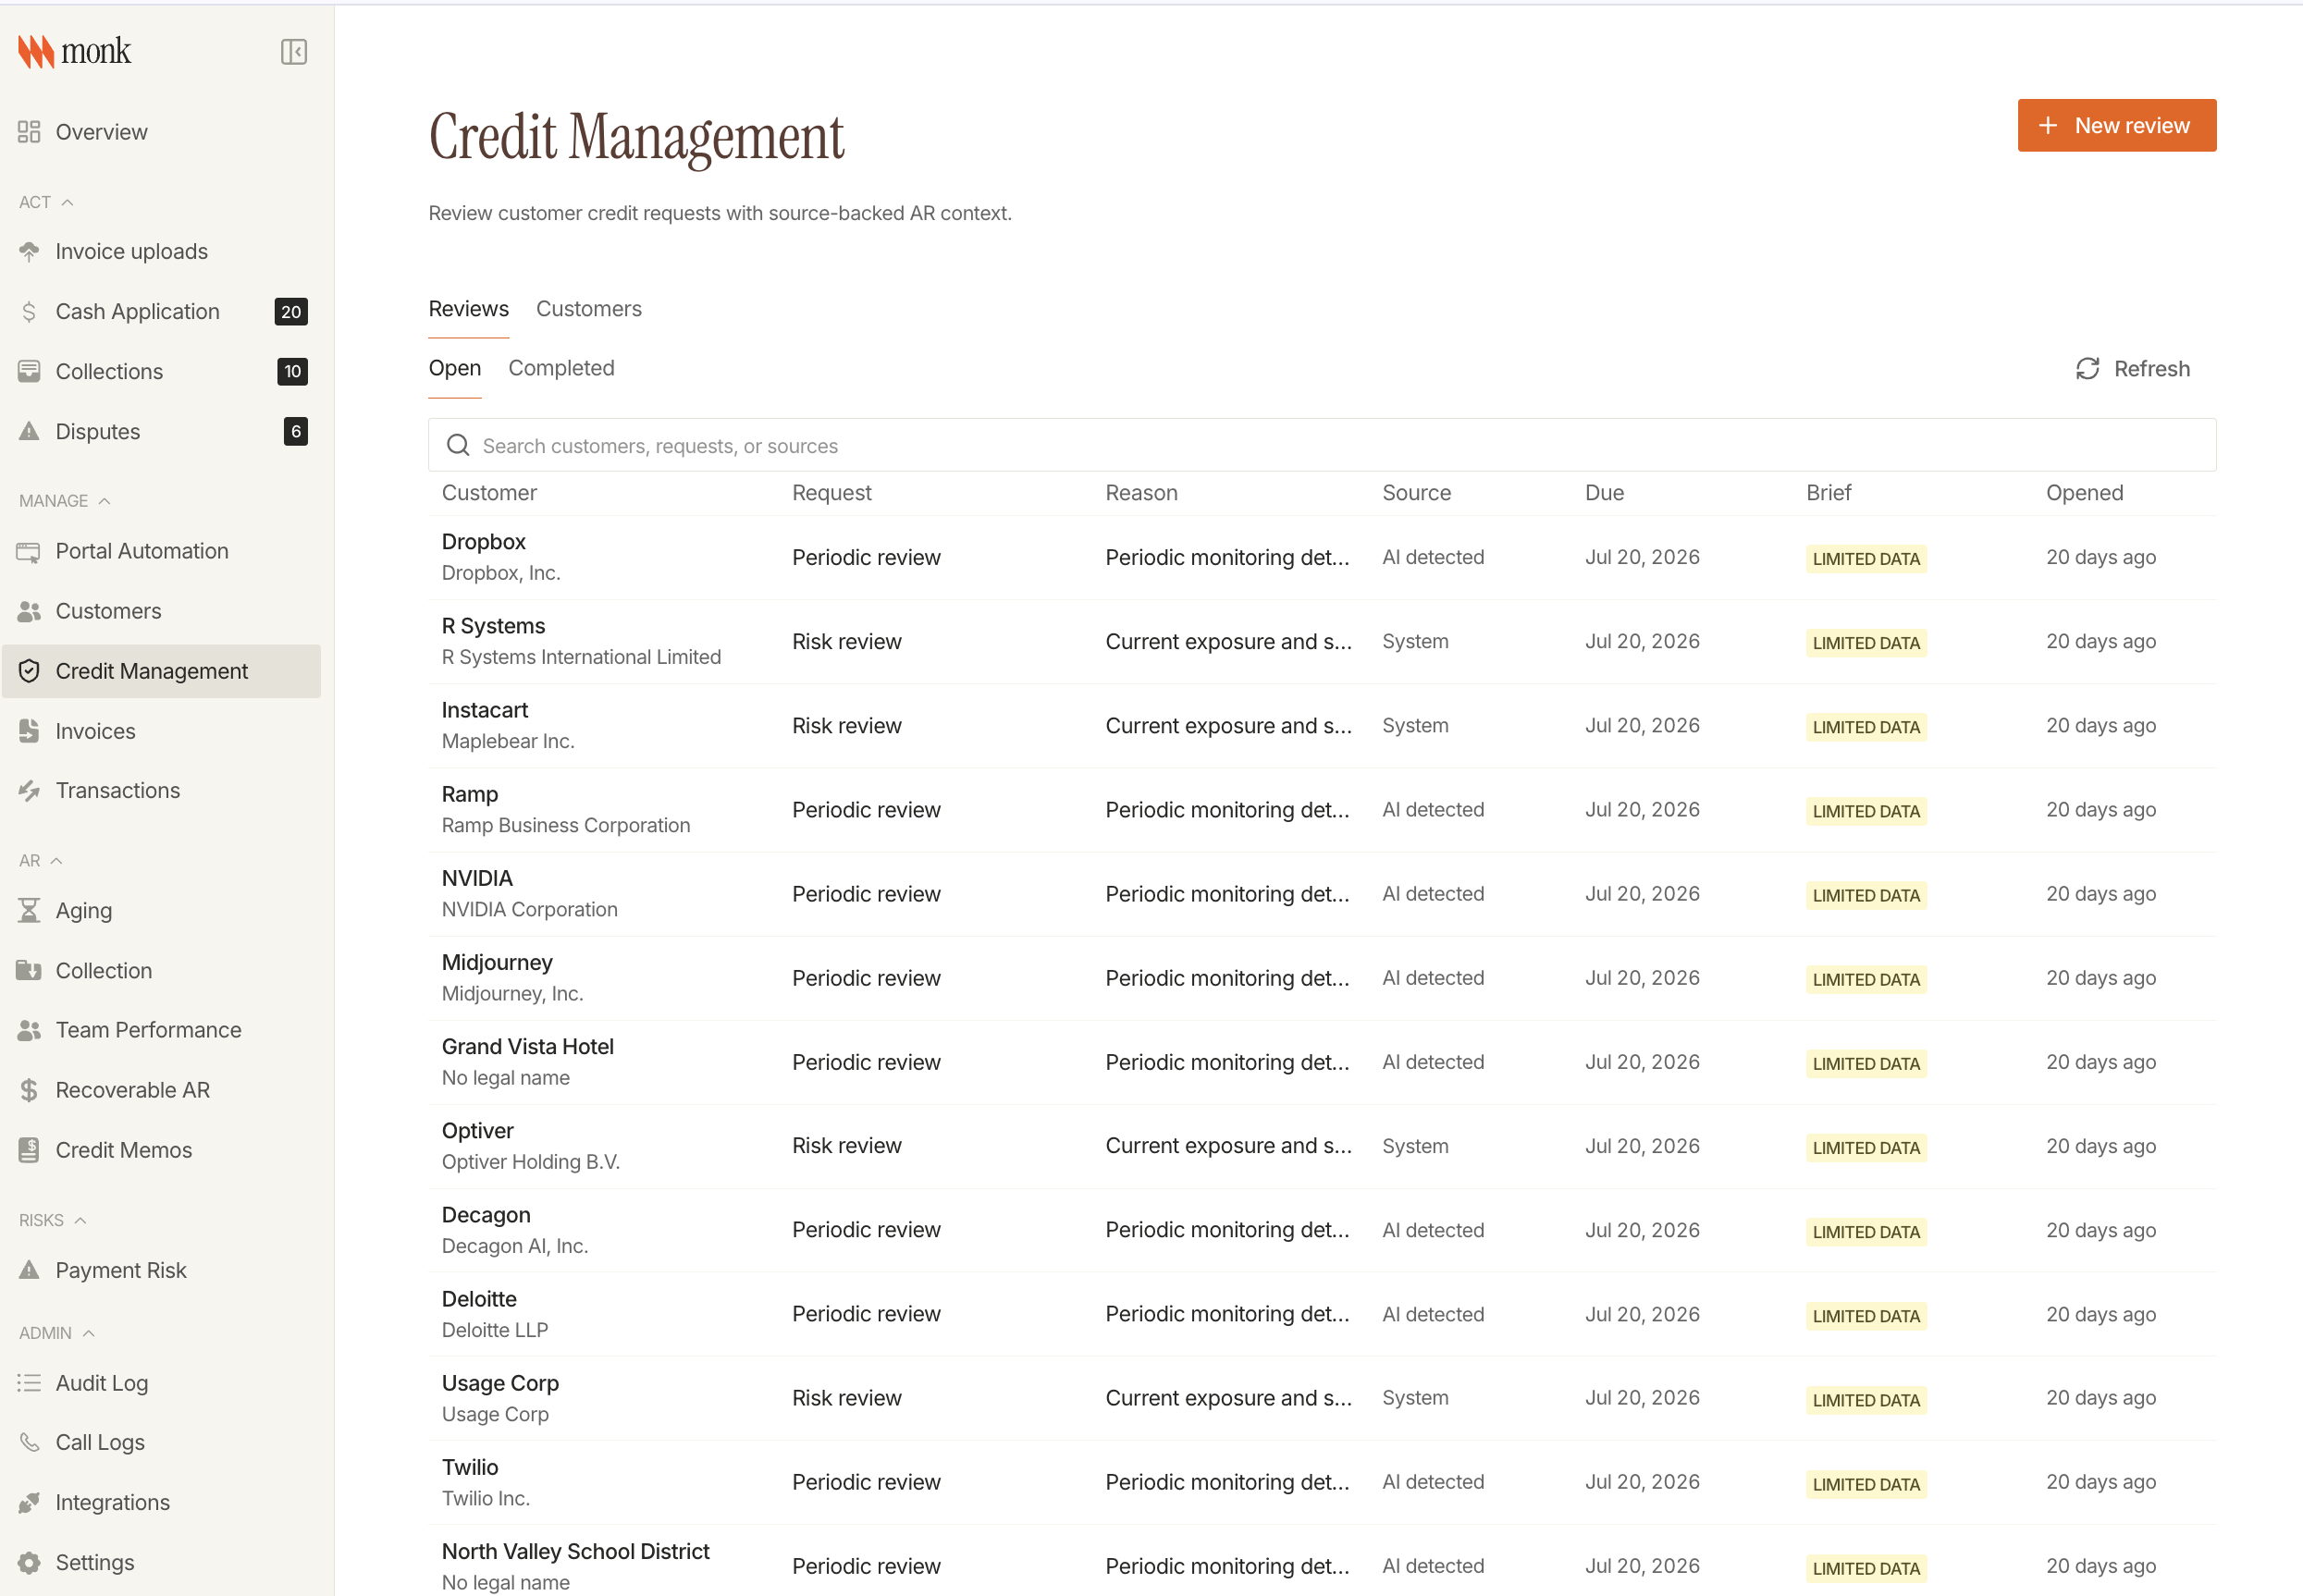The width and height of the screenshot is (2303, 1596).
Task: Click the Recoverable AR dollar icon
Action: click(29, 1090)
